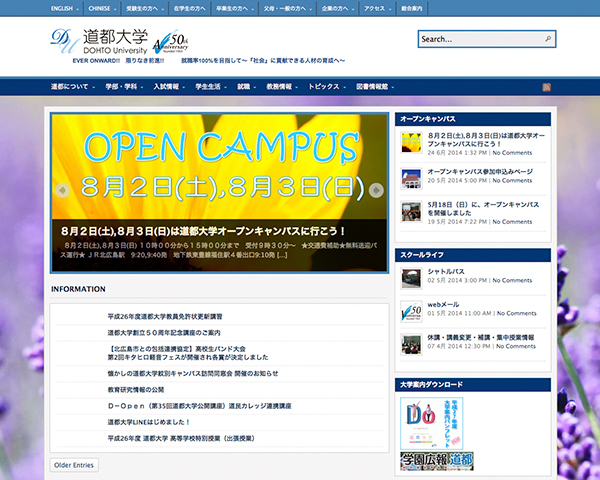Advance slider with the next arrow
Image resolution: width=600 pixels, height=480 pixels.
pyautogui.click(x=377, y=189)
